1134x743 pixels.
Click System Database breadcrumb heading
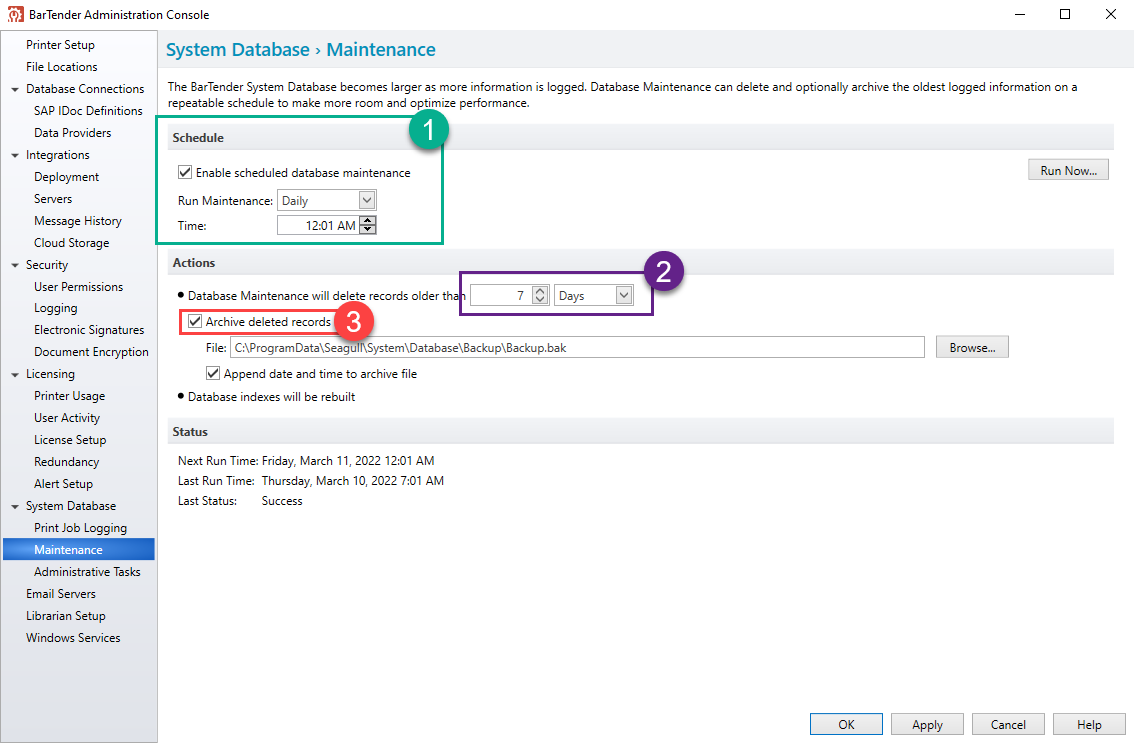click(238, 49)
